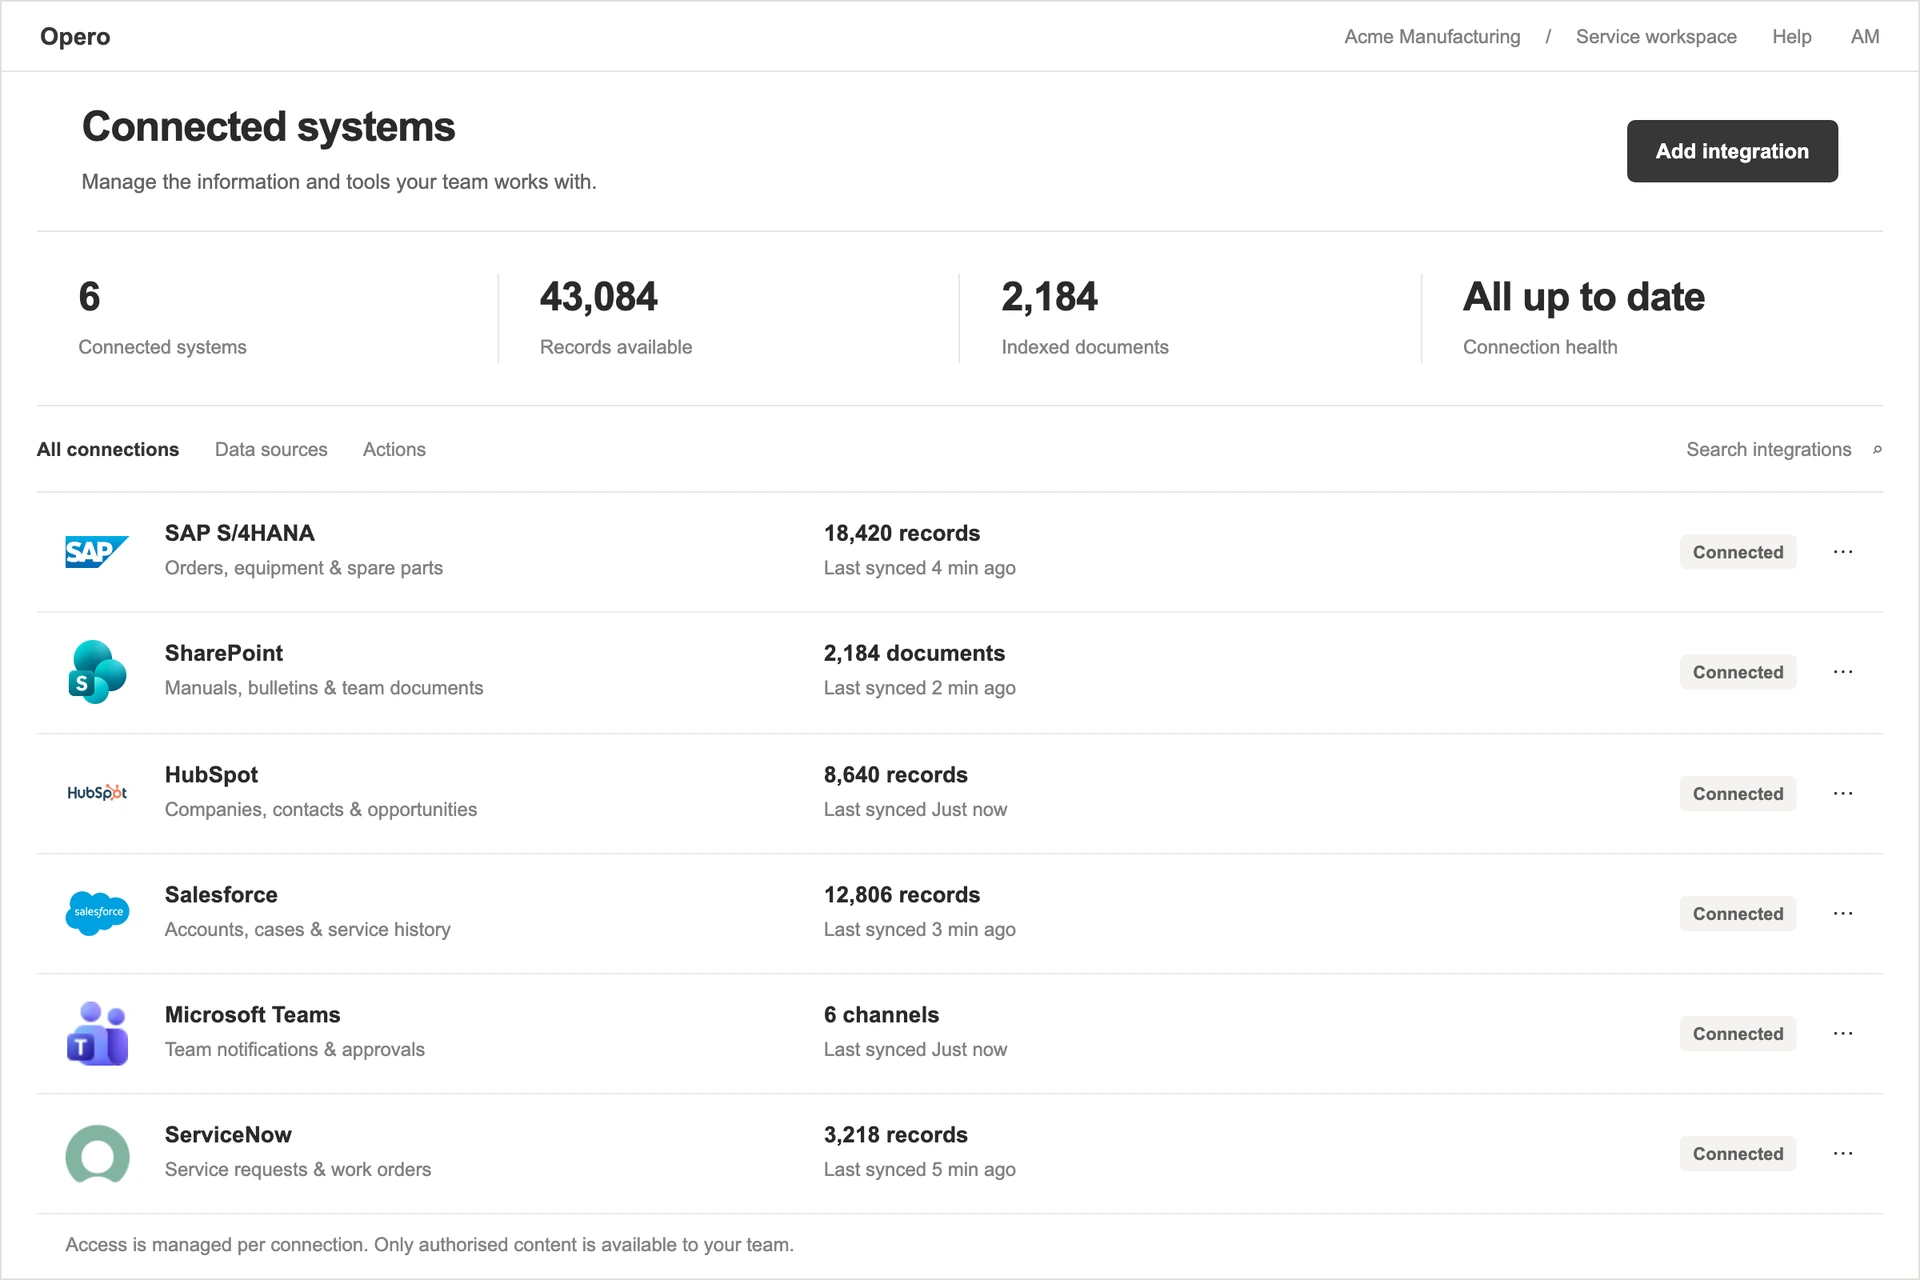The height and width of the screenshot is (1280, 1920).
Task: Click the HubSpot logo icon
Action: [x=97, y=793]
